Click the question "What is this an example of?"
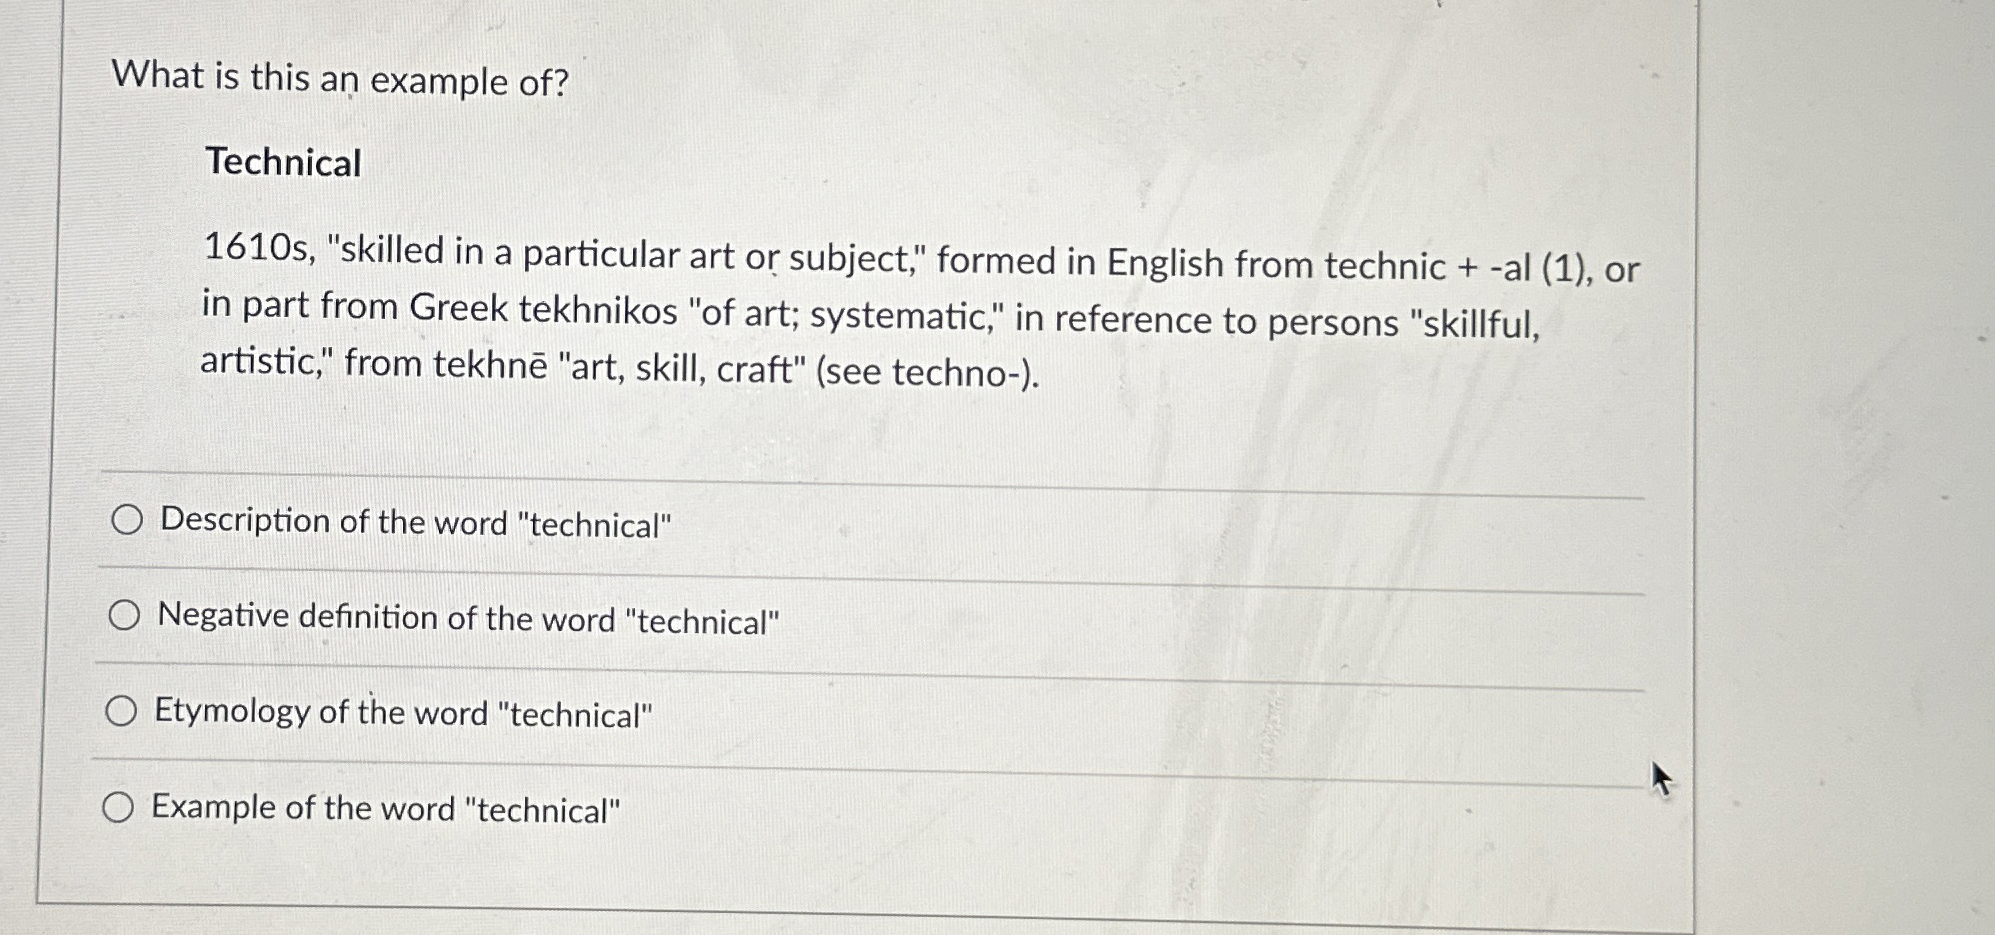 click(x=340, y=78)
